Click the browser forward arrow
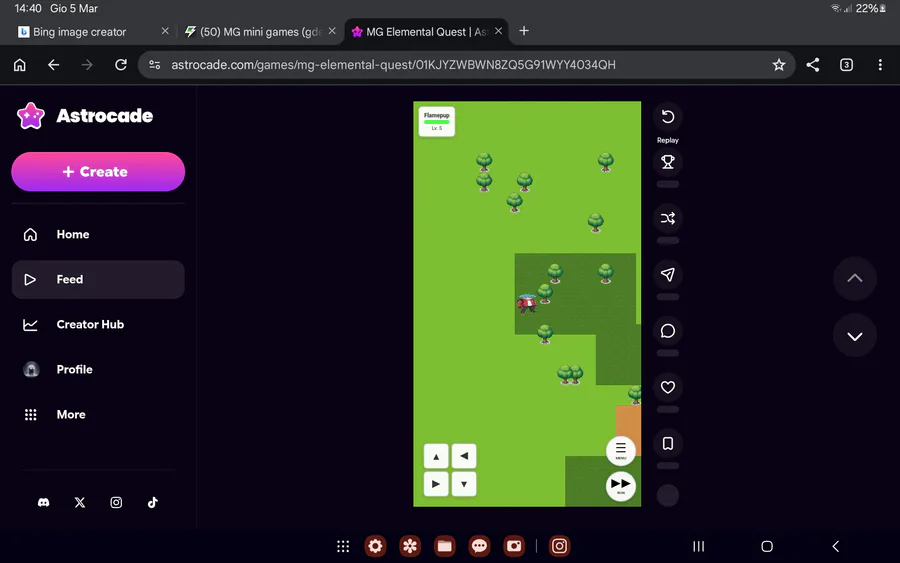This screenshot has height=563, width=900. pos(87,65)
